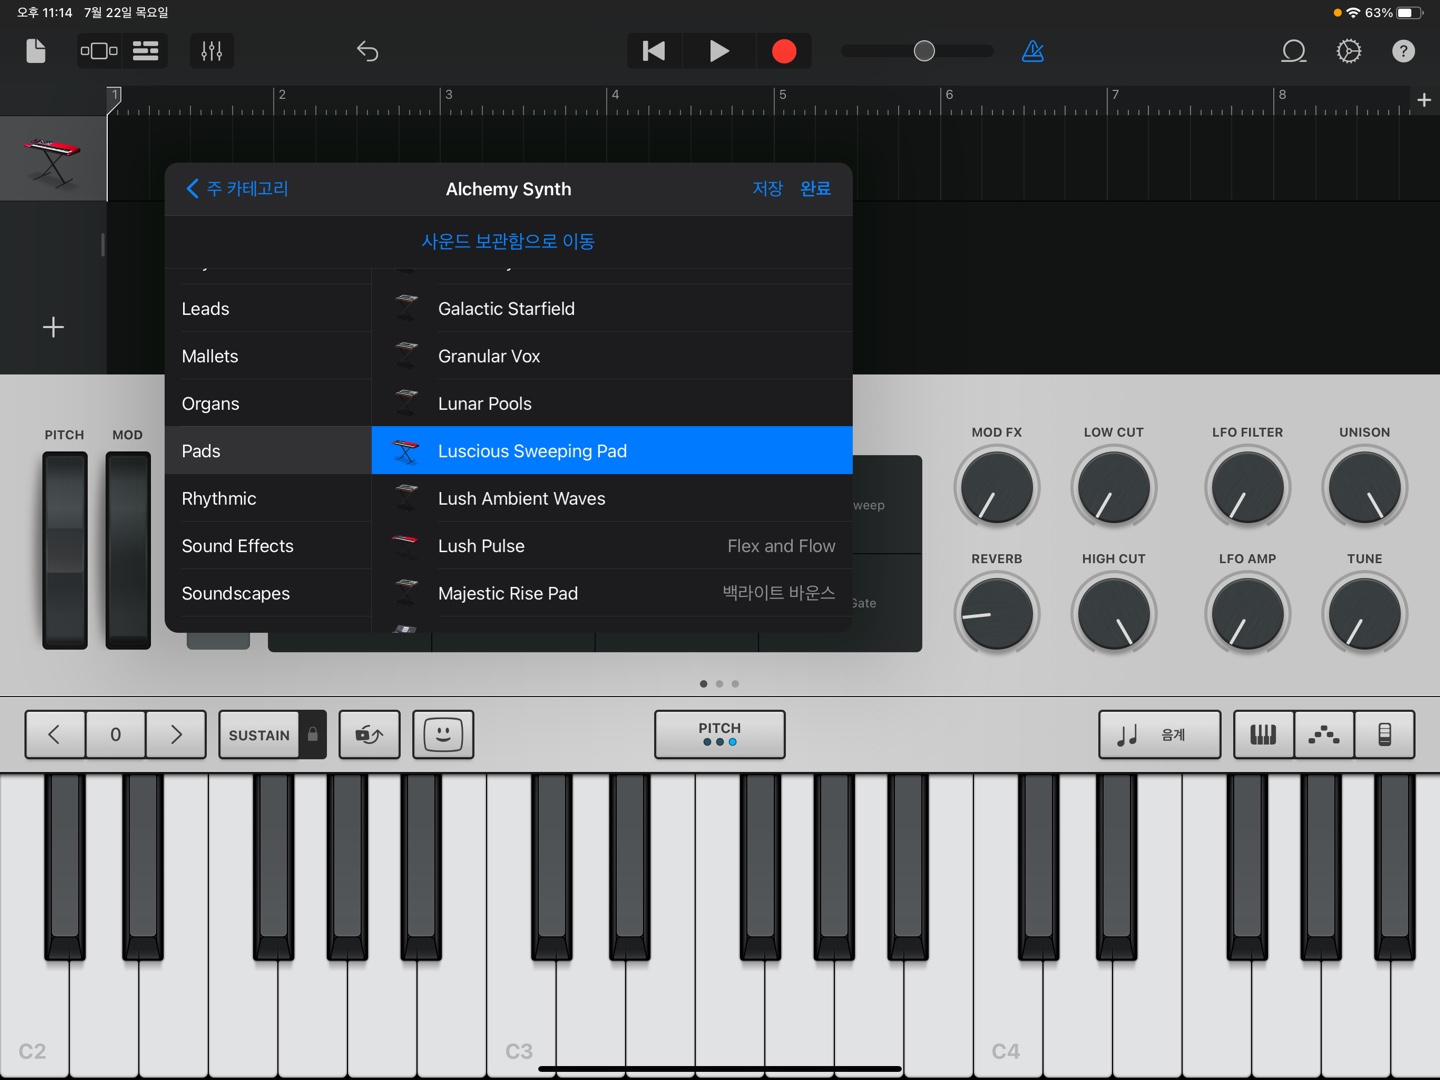Open the PITCH swipe mode button
Image resolution: width=1440 pixels, height=1080 pixels.
coord(720,735)
